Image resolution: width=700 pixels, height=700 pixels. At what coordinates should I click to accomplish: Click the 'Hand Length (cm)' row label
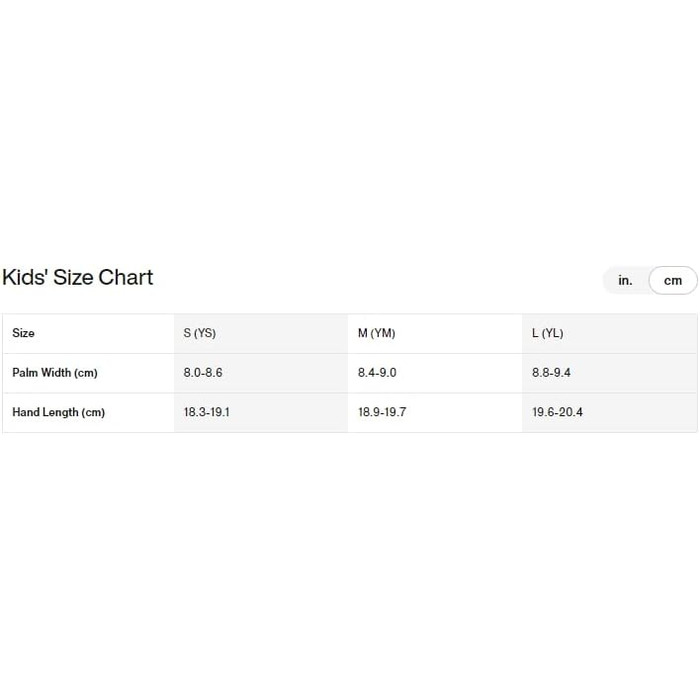click(58, 412)
